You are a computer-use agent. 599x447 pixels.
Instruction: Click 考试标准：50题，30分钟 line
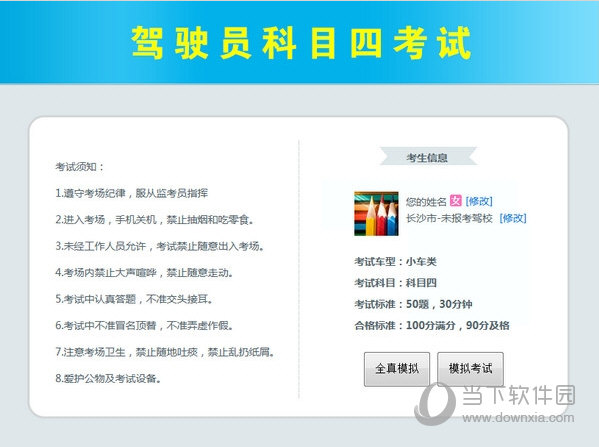coord(413,304)
